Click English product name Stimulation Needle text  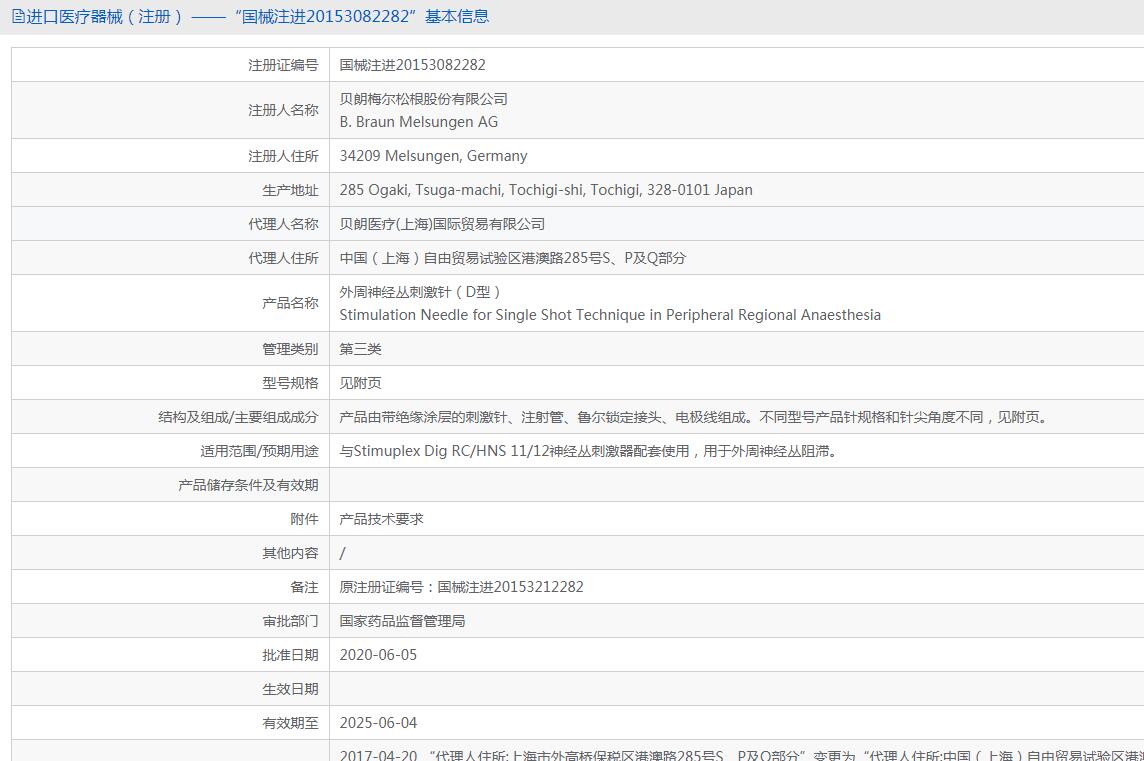tap(610, 315)
